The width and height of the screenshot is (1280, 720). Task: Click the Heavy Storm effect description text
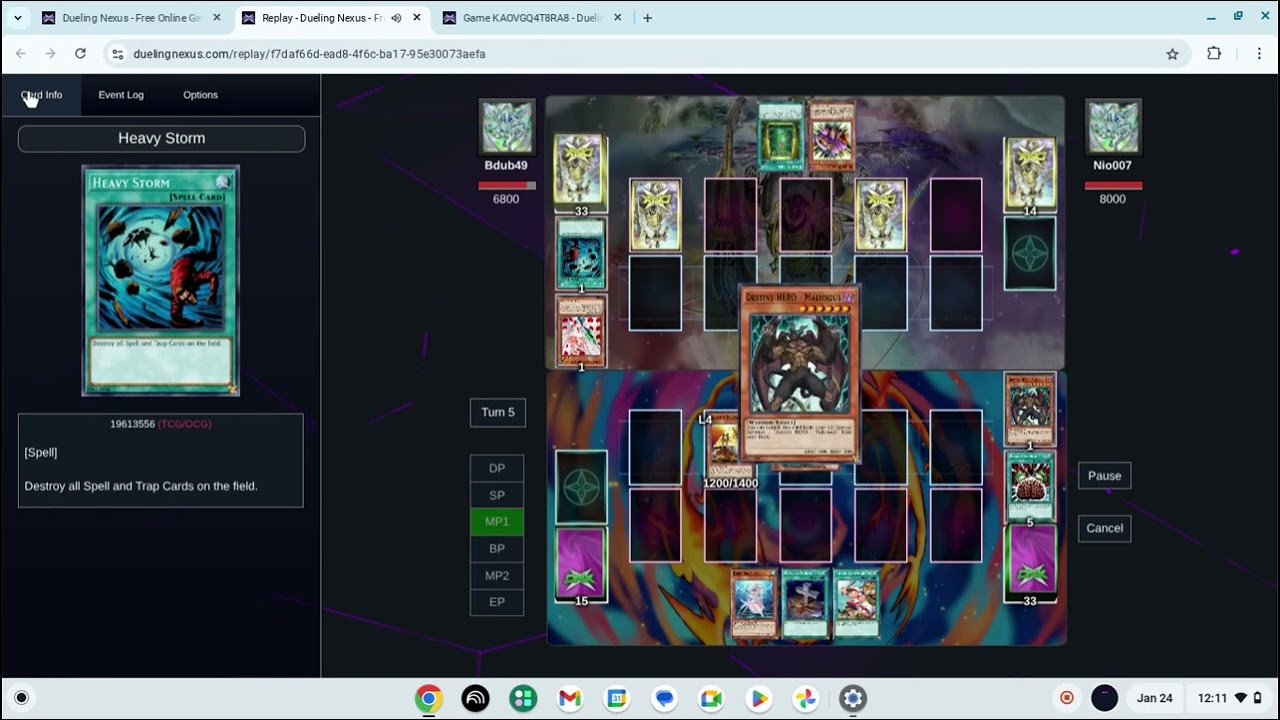coord(141,486)
